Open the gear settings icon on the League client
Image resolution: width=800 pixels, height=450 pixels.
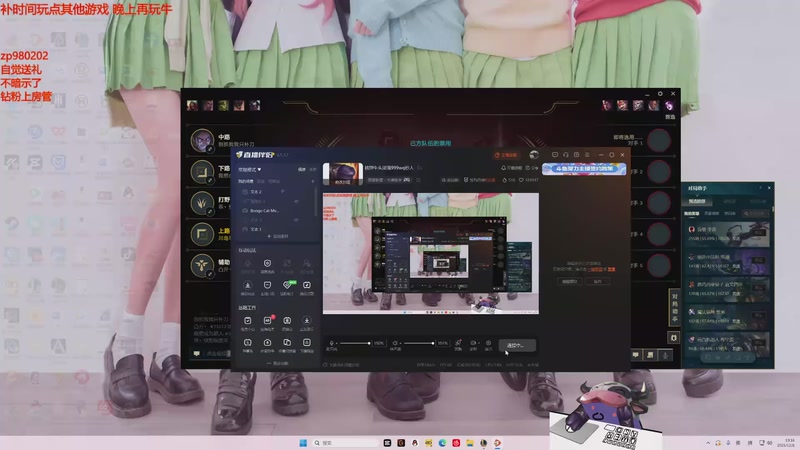click(x=660, y=94)
